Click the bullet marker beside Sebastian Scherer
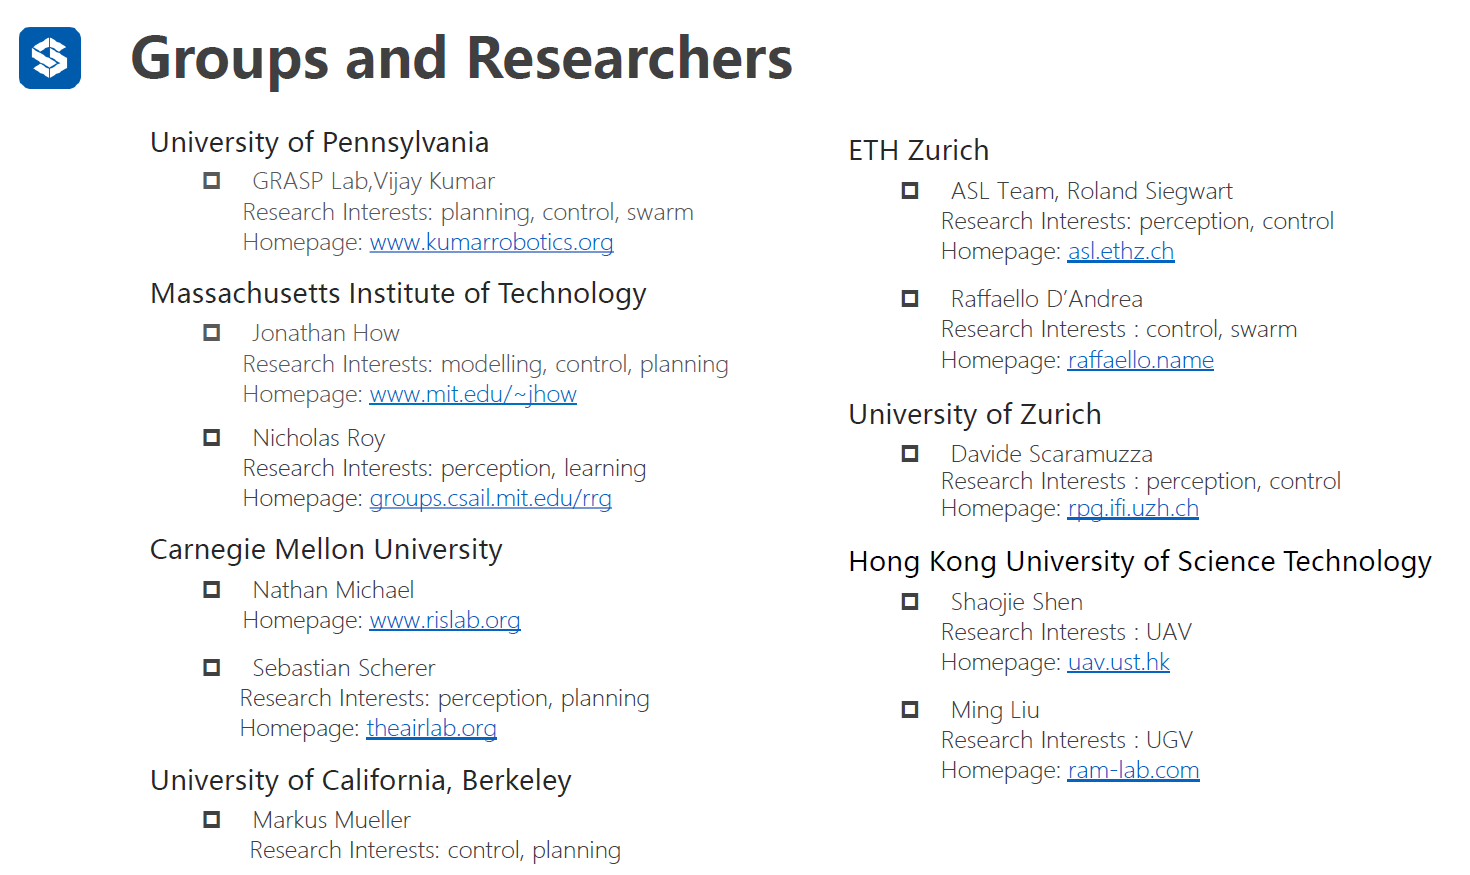This screenshot has width=1470, height=875. pyautogui.click(x=212, y=667)
